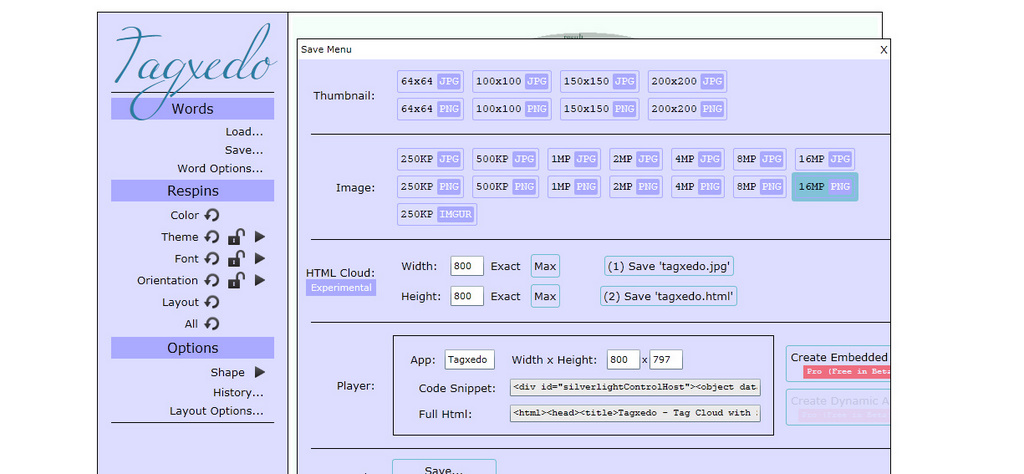Respin the Orientation option
This screenshot has height=474, width=1024.
[211, 280]
